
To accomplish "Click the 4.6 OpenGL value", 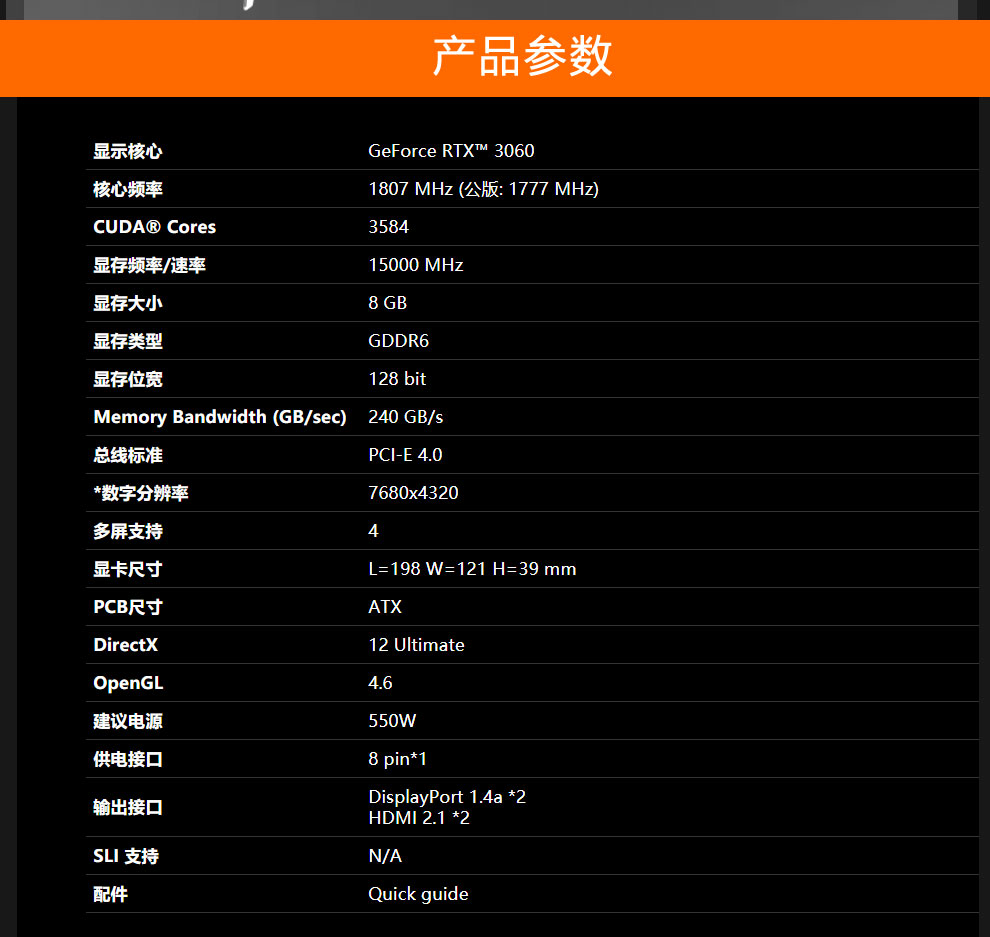I will point(380,683).
